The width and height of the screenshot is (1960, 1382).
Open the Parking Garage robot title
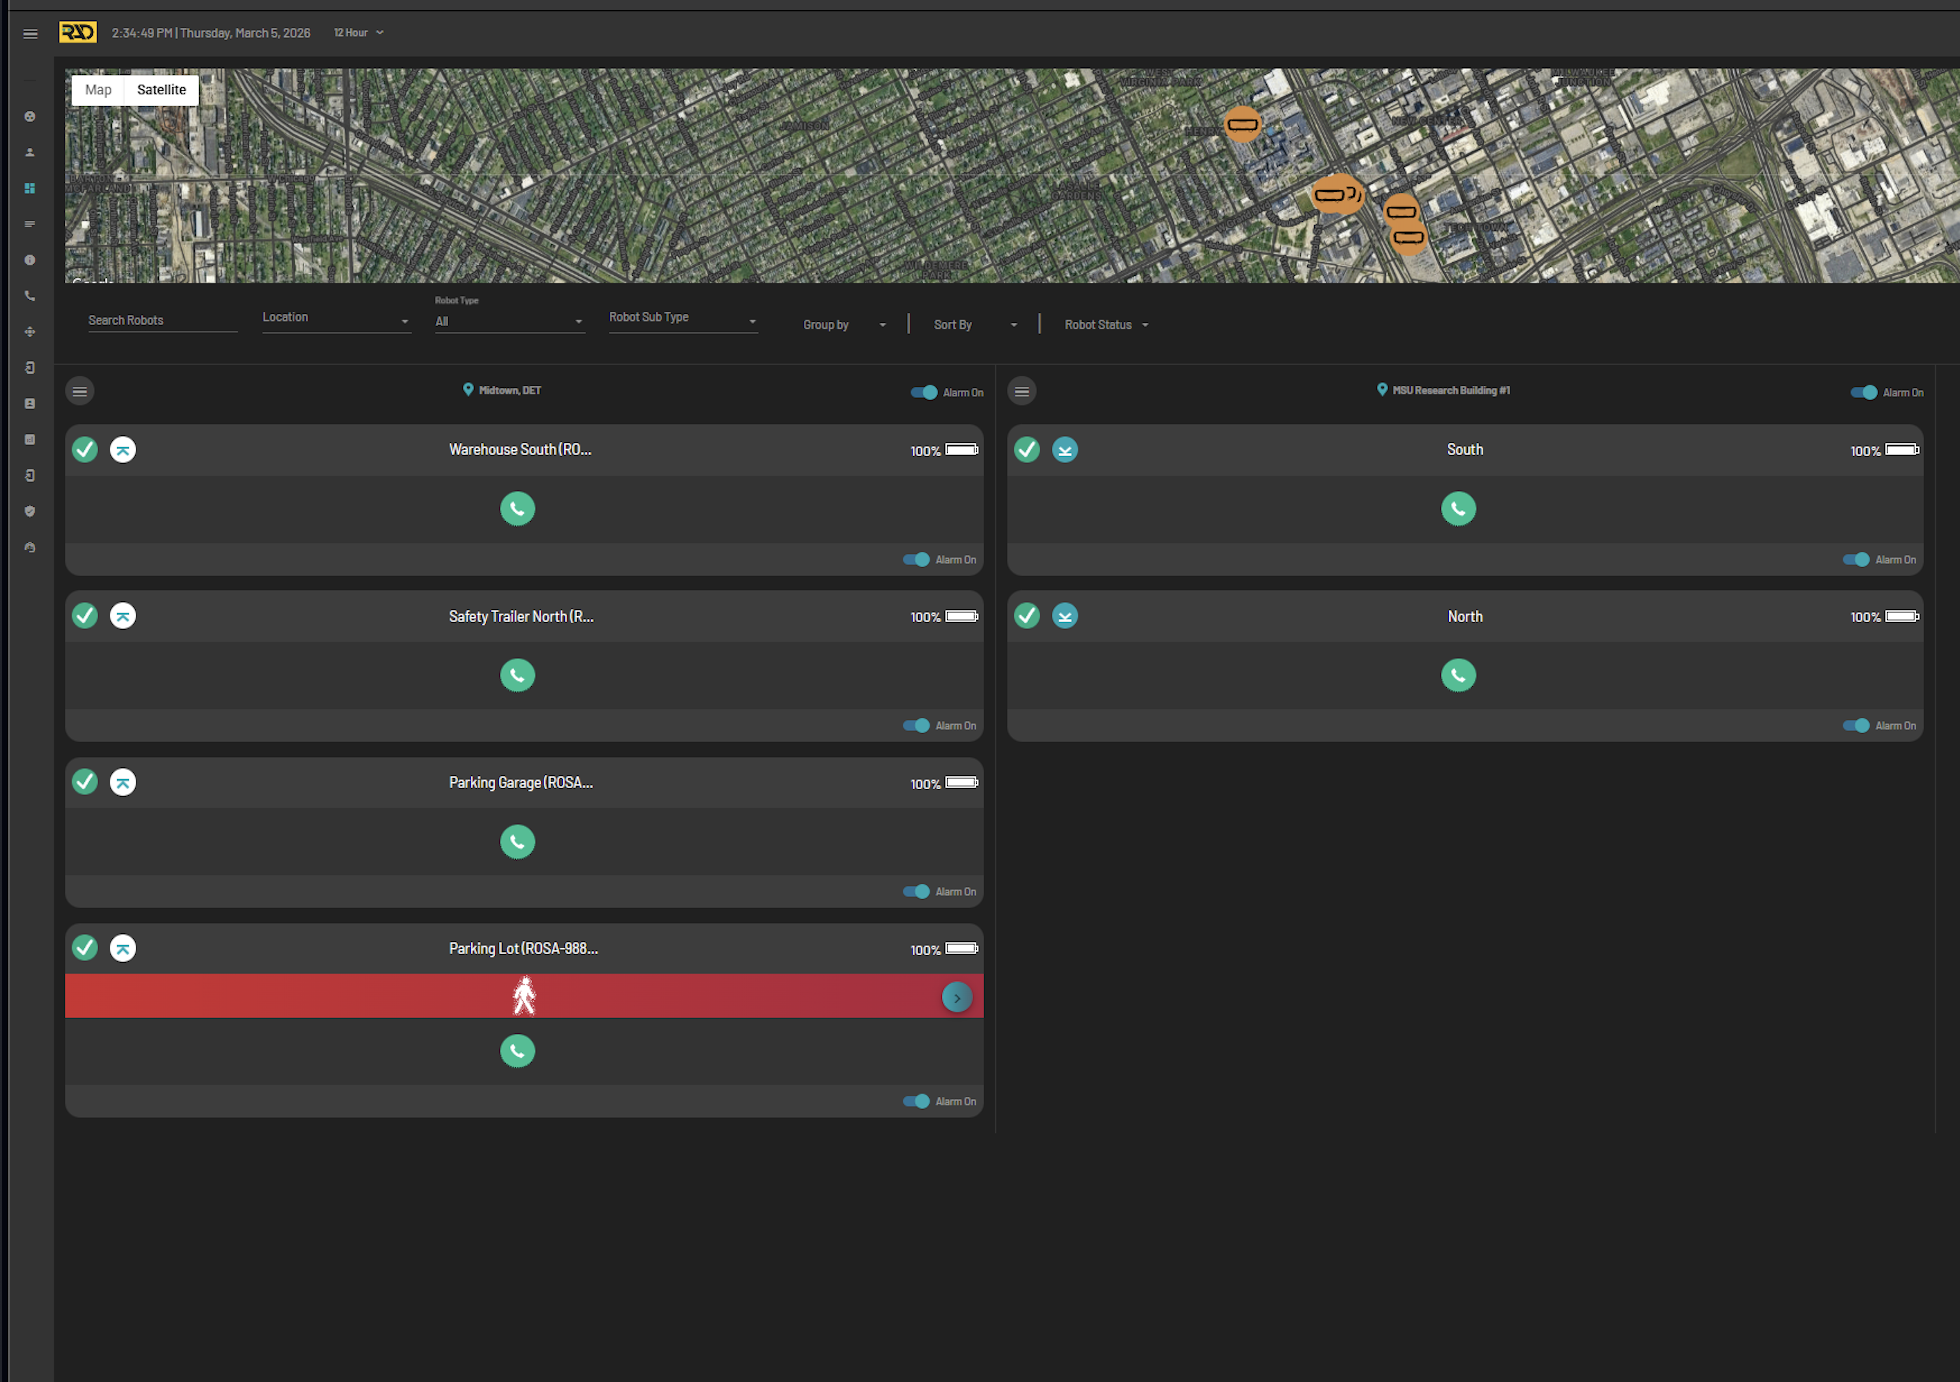[x=521, y=783]
